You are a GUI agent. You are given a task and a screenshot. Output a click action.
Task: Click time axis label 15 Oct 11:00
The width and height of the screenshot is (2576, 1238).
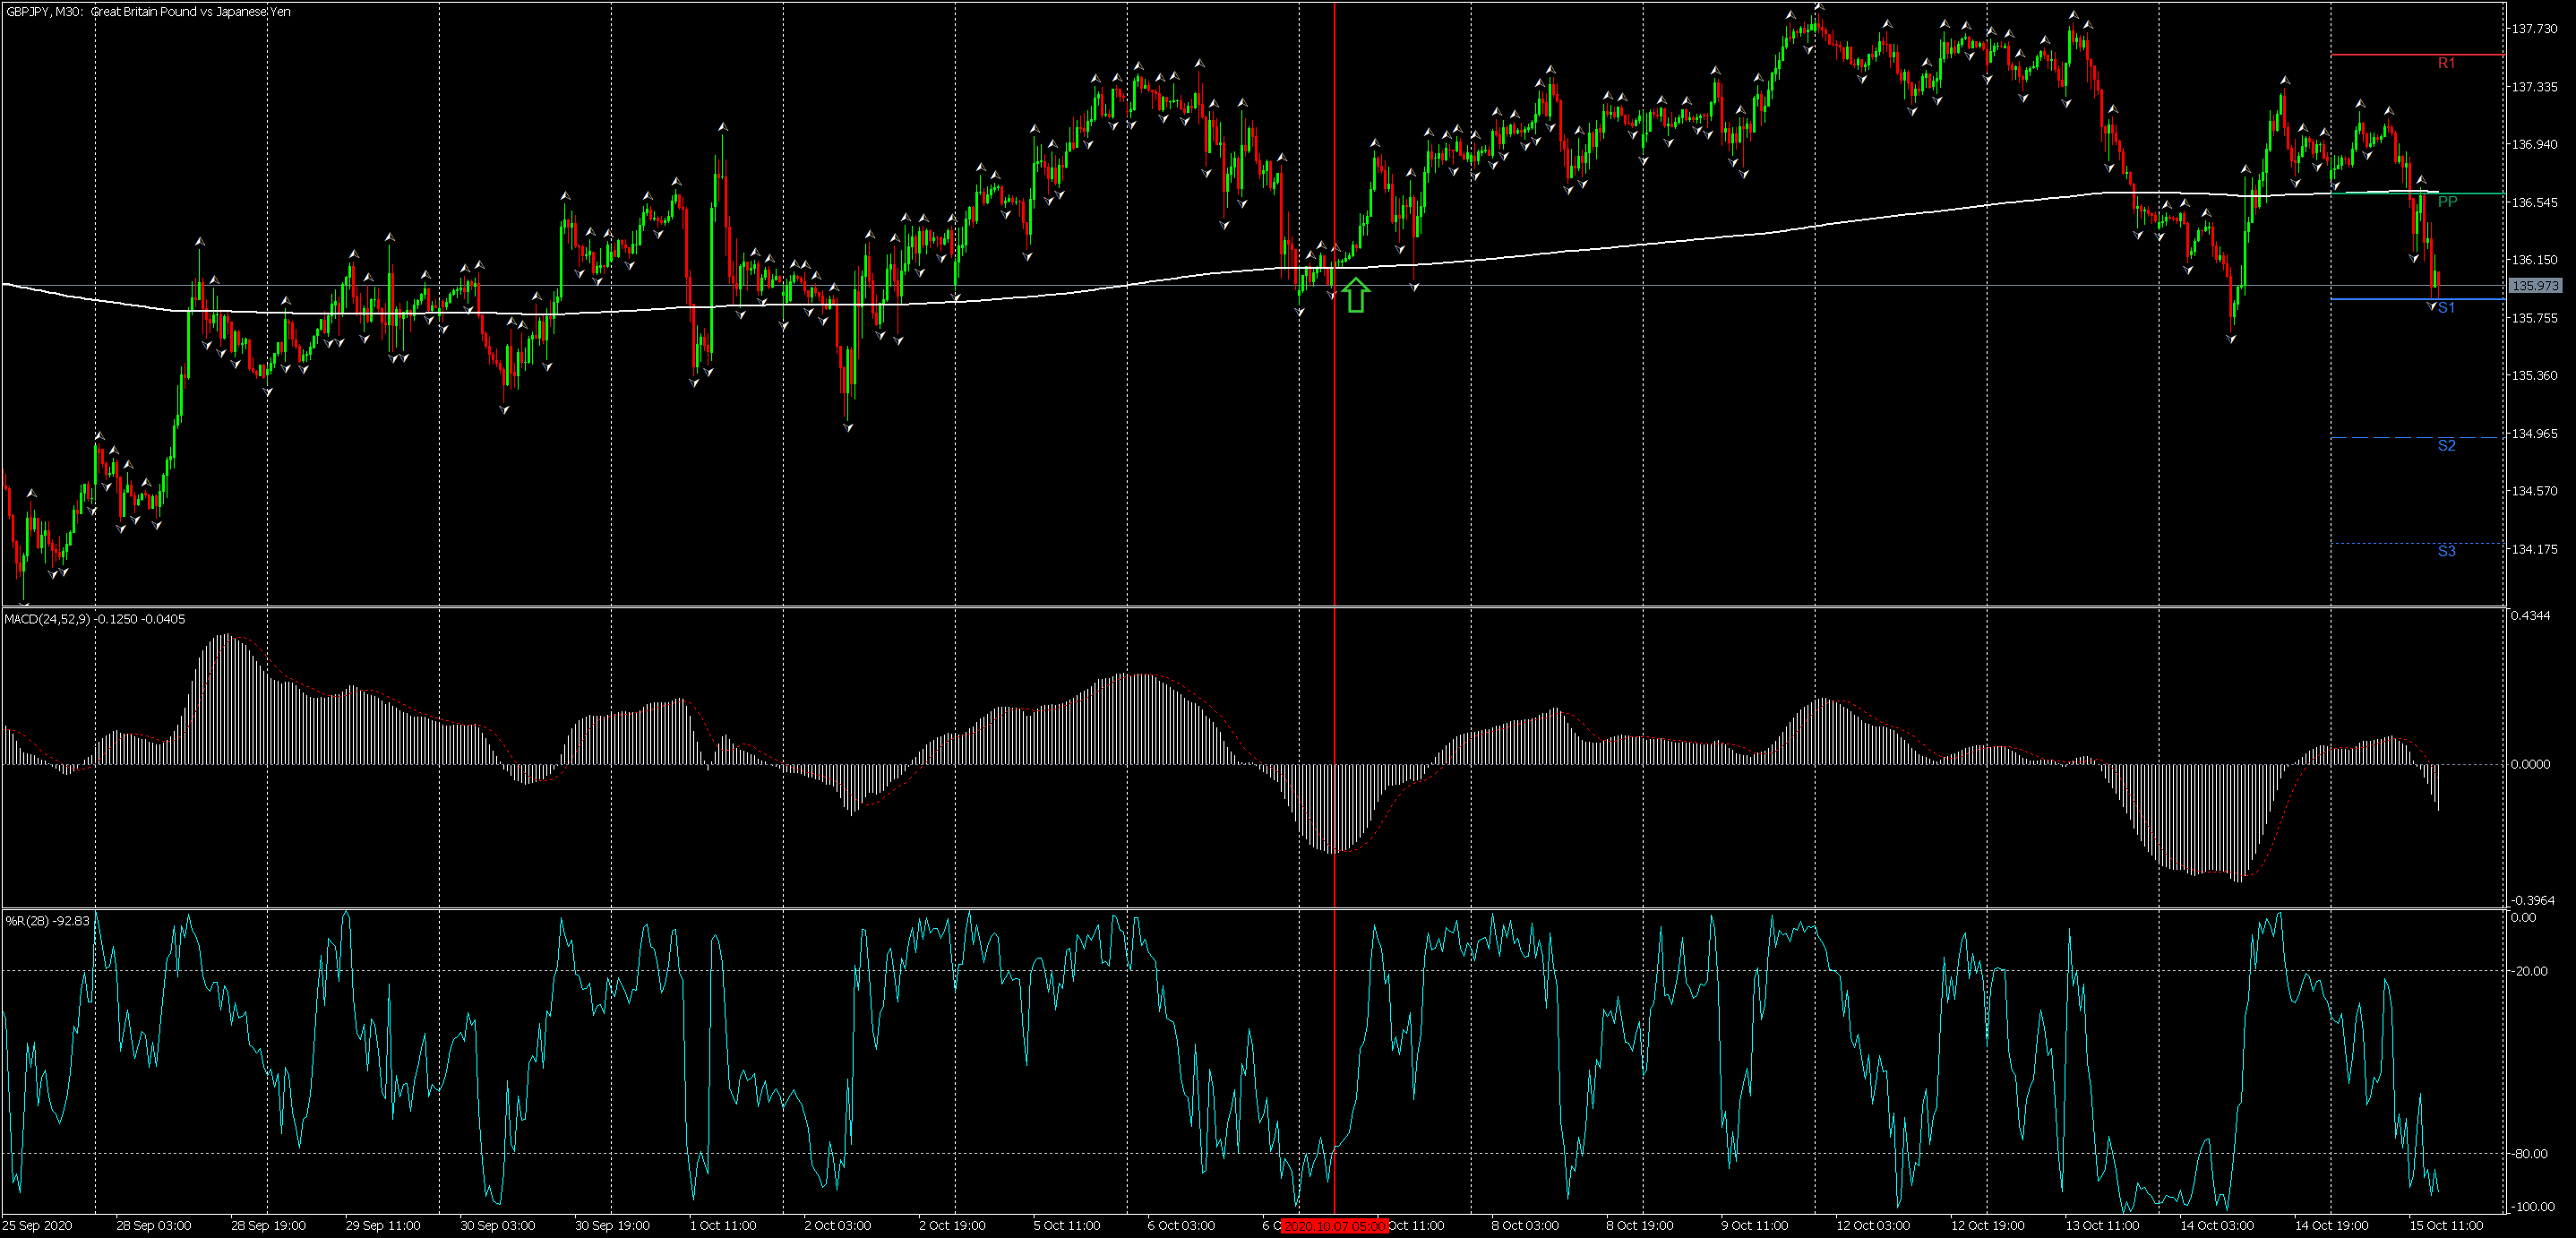2446,1226
